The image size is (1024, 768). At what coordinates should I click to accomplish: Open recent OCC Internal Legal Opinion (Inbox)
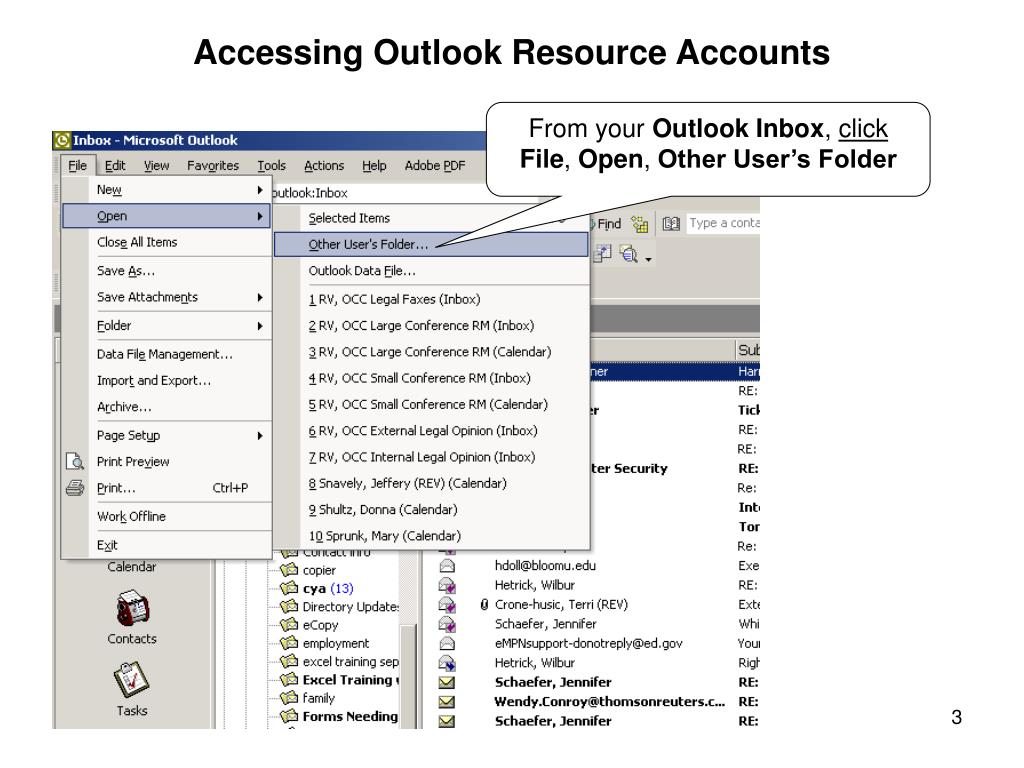431,457
